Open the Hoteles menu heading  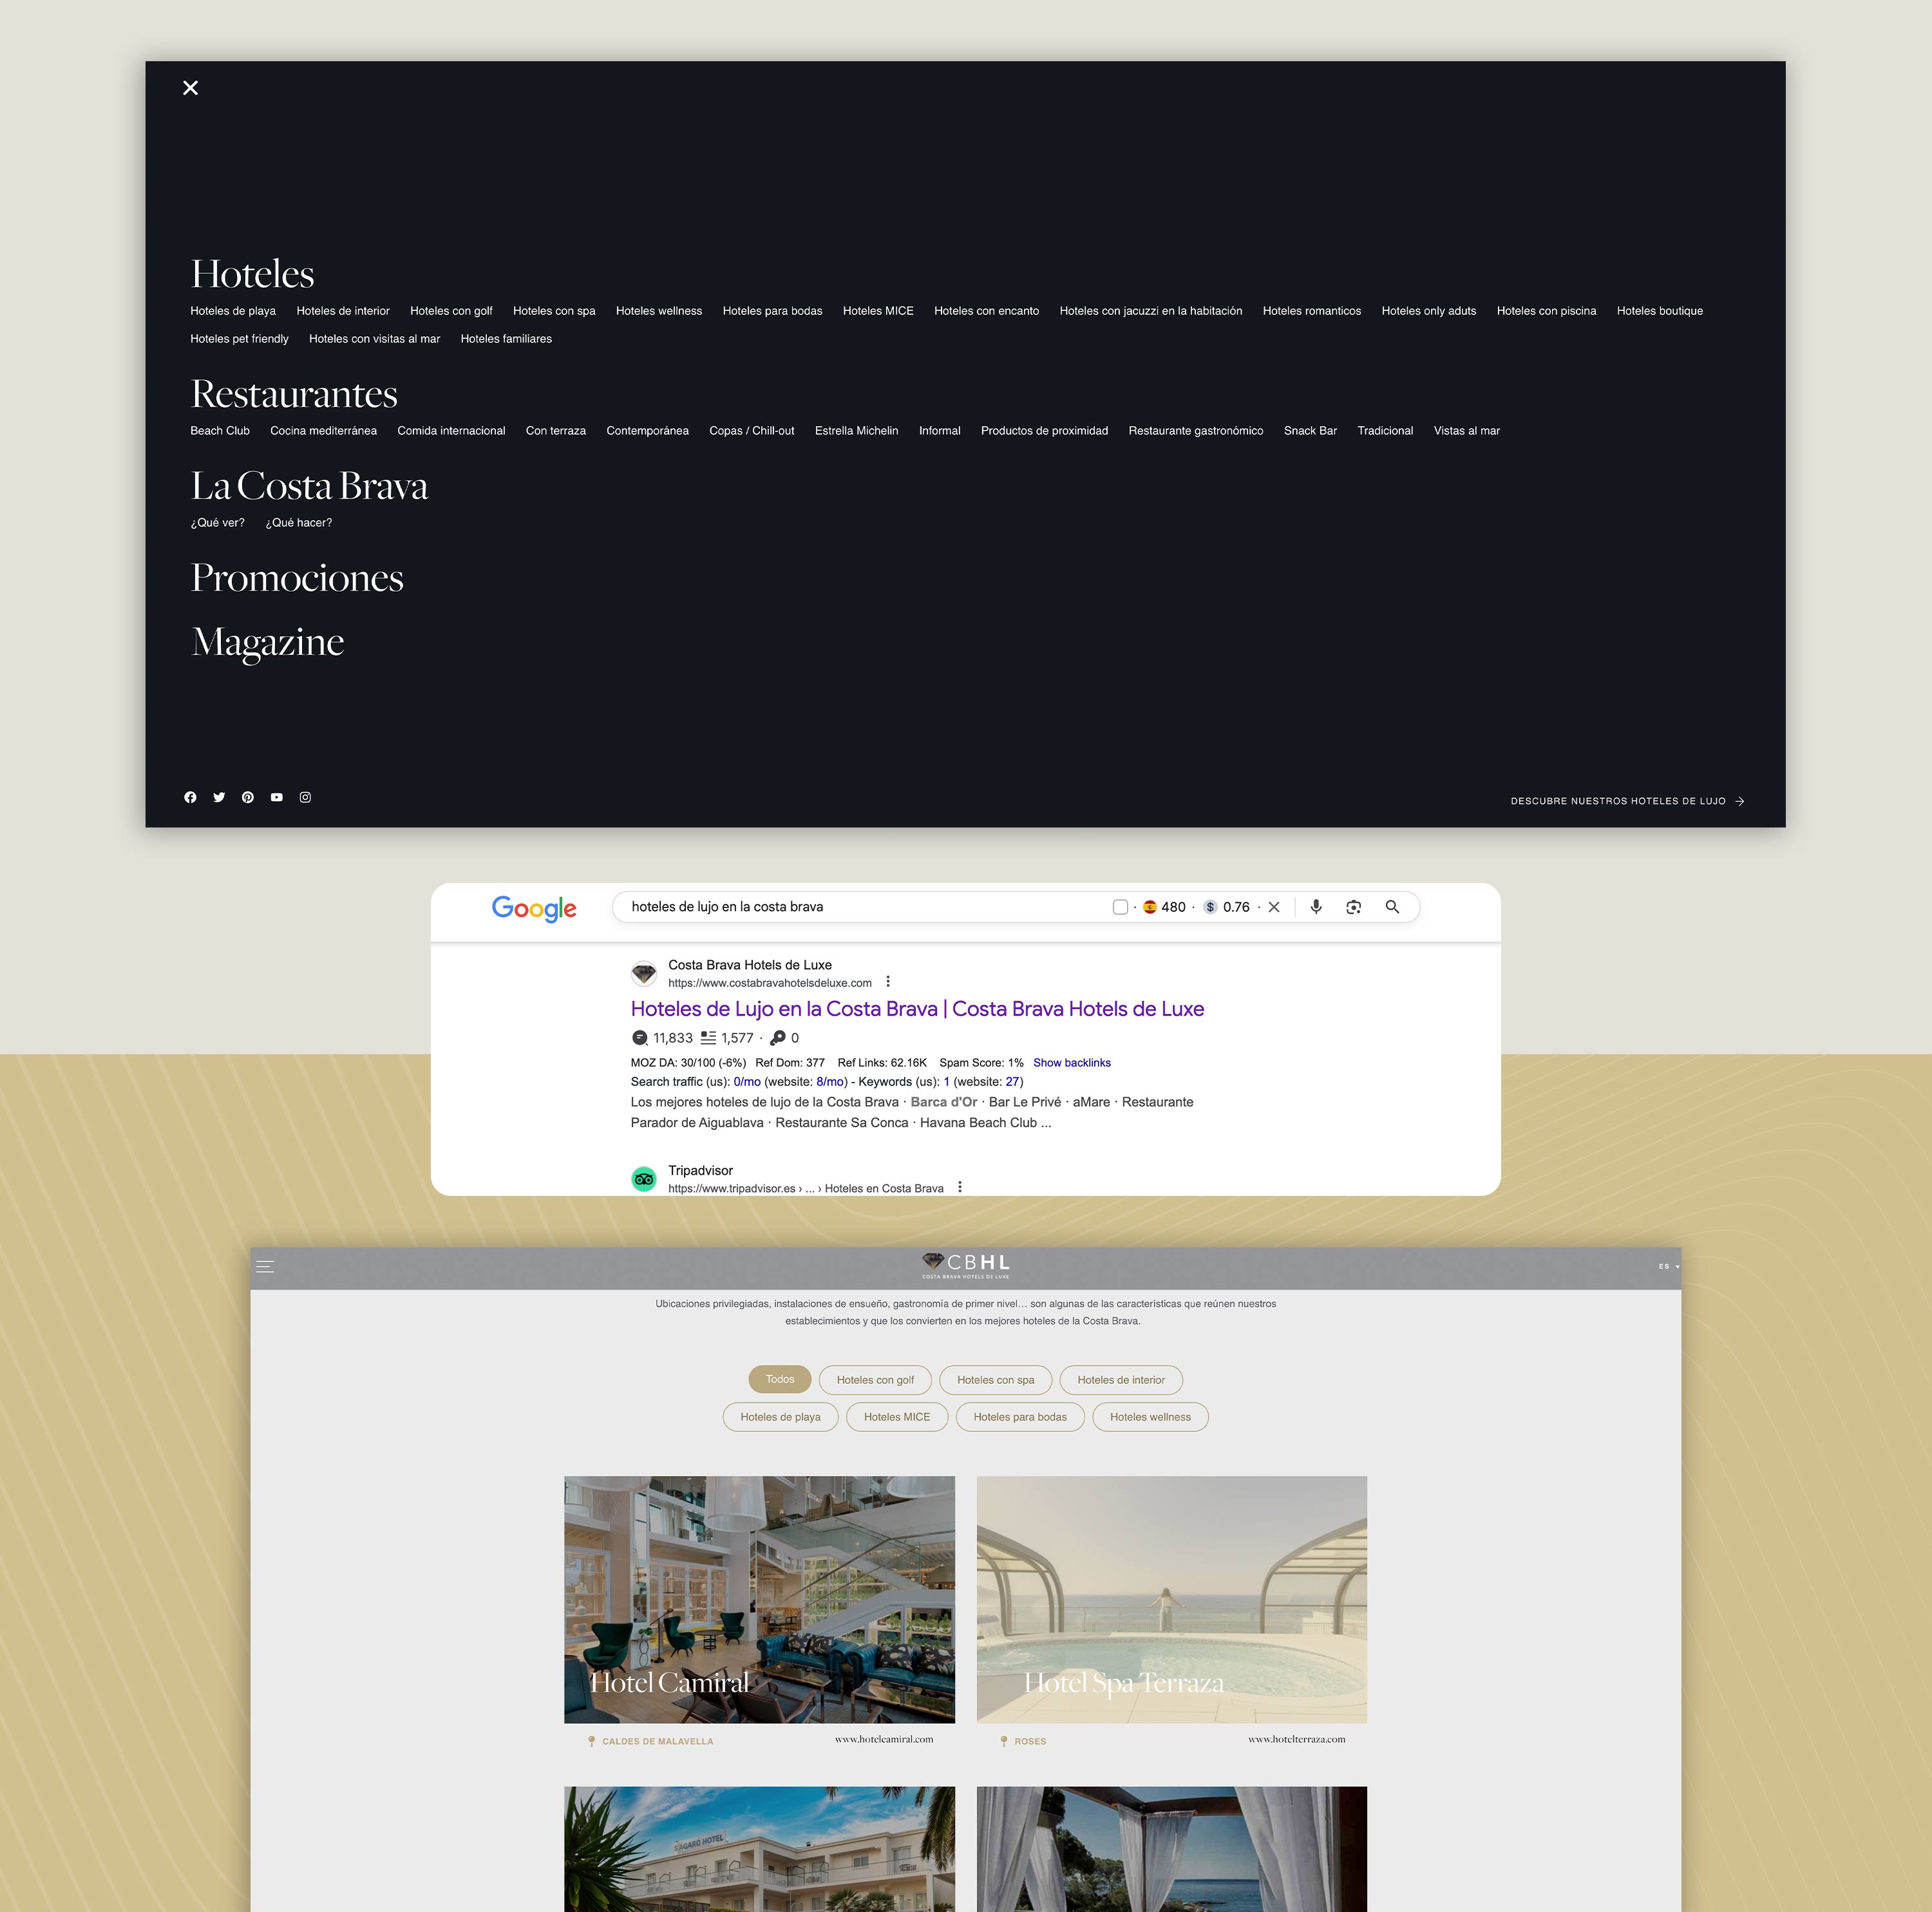point(252,274)
